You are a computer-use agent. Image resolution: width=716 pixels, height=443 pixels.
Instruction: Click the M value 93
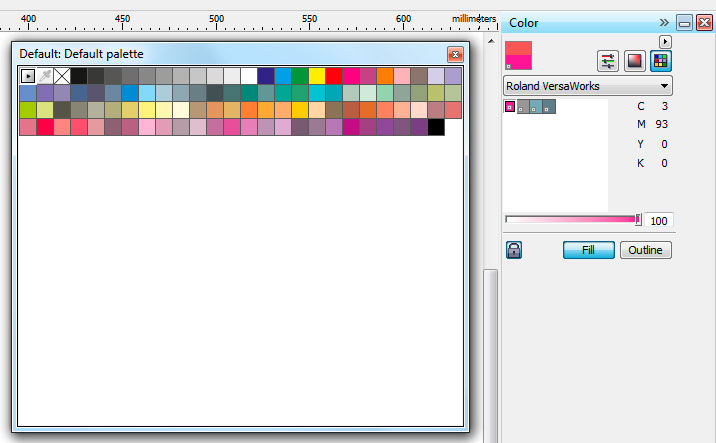click(661, 124)
